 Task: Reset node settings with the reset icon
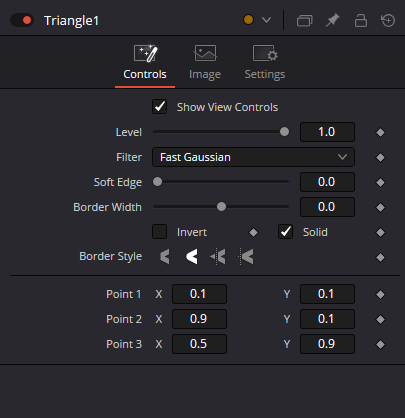tap(388, 20)
